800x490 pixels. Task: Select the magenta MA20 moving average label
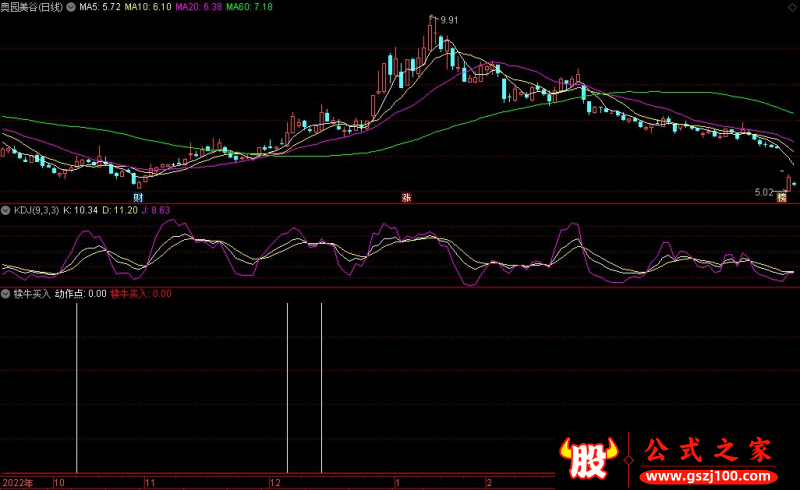tap(198, 7)
